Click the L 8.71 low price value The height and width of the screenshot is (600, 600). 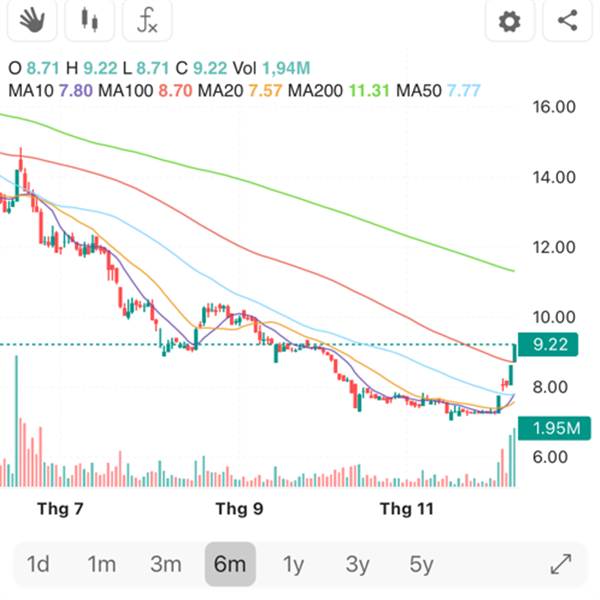click(x=146, y=68)
